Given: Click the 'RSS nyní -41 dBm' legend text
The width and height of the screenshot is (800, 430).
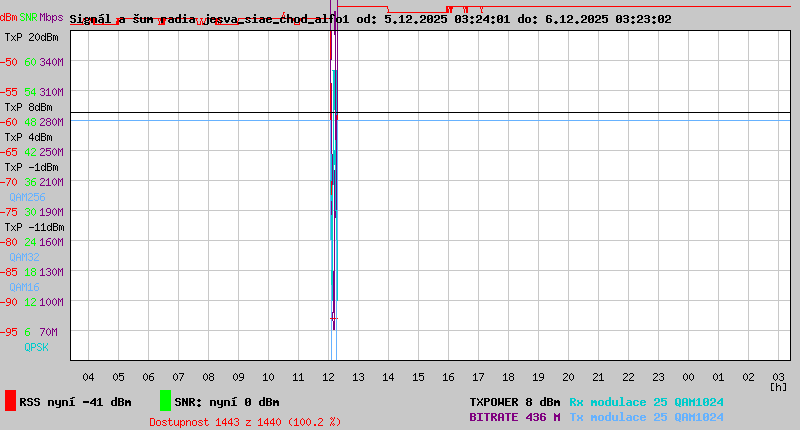Looking at the screenshot, I should click(75, 402).
